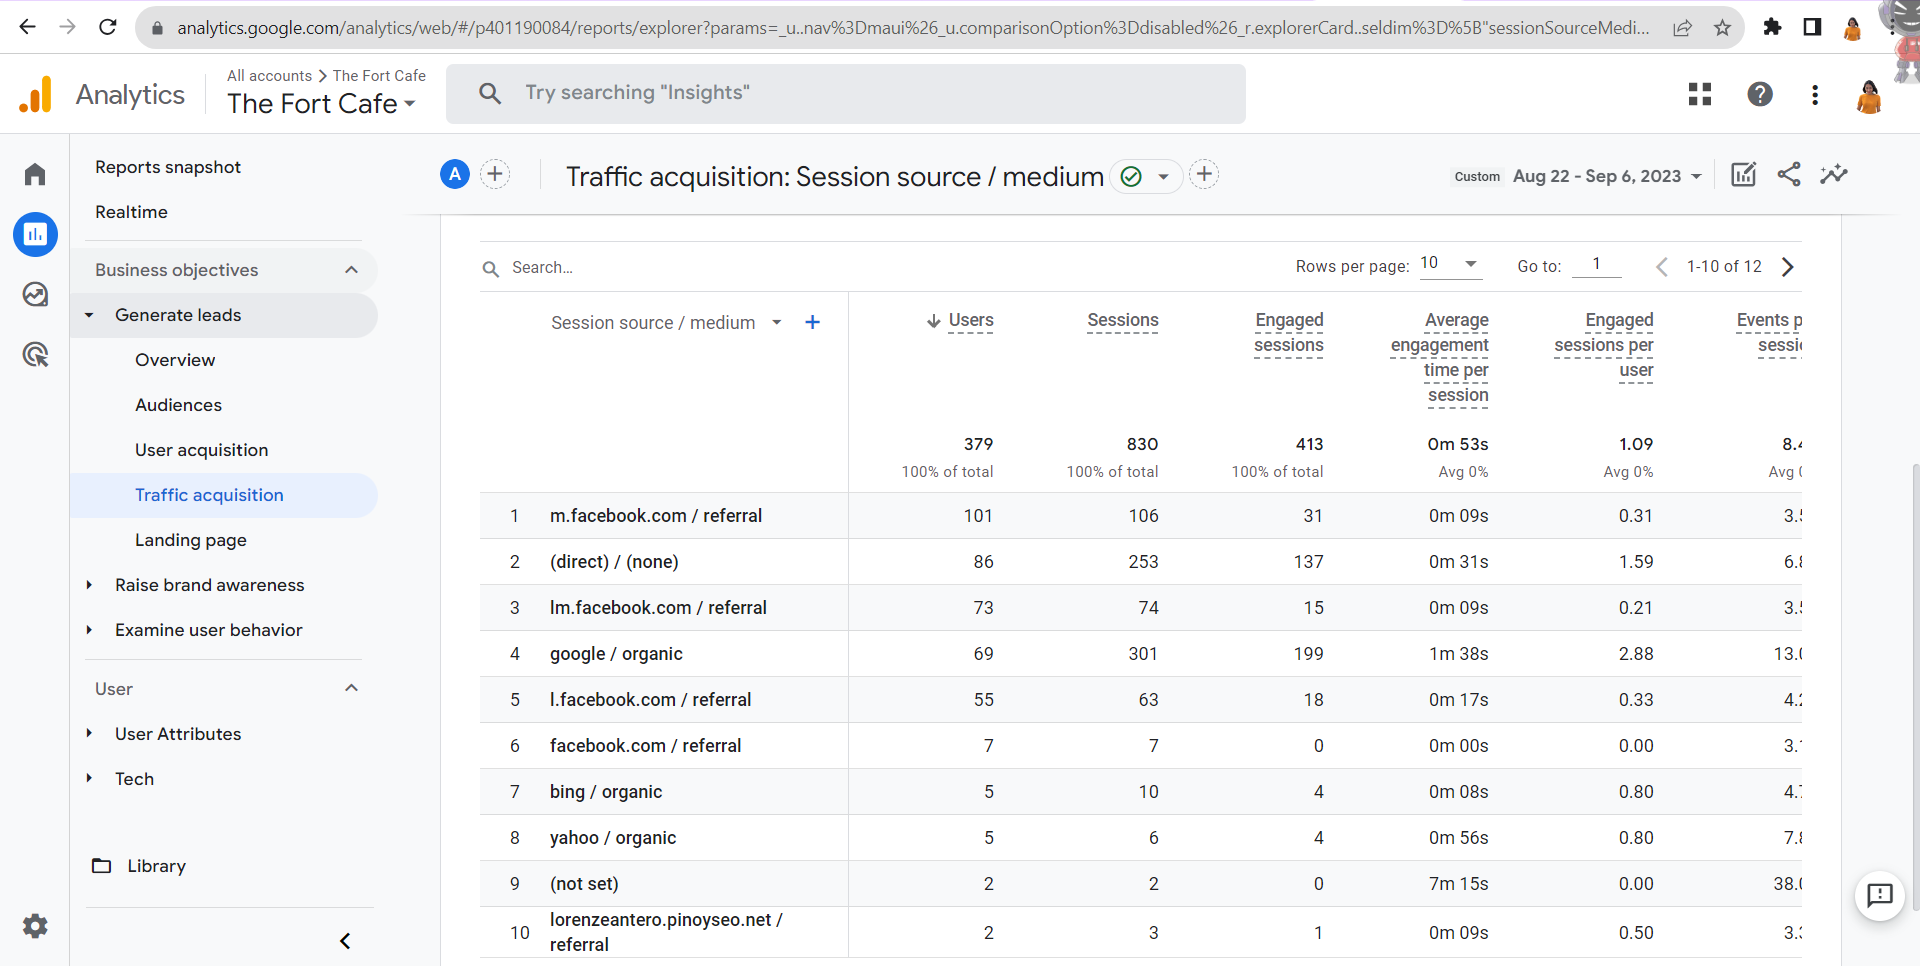Image resolution: width=1920 pixels, height=966 pixels.
Task: Sort by Average engagement time per session
Action: [x=1440, y=358]
